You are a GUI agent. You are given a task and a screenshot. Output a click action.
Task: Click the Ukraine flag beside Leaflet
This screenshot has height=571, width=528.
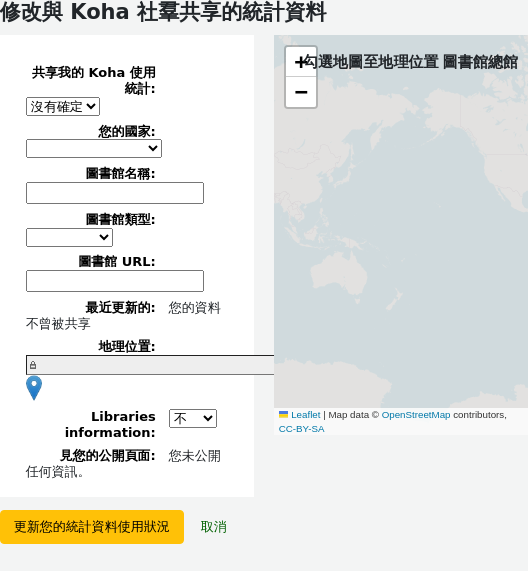[283, 414]
